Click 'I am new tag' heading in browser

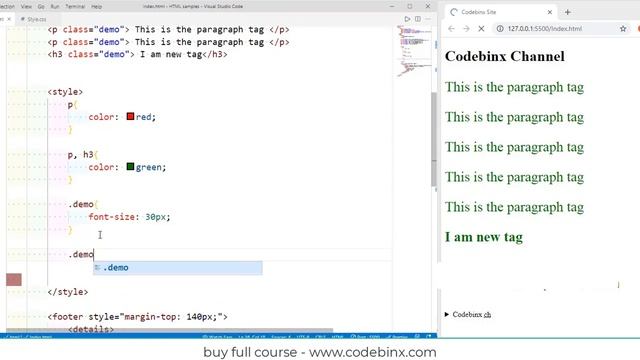(x=484, y=237)
